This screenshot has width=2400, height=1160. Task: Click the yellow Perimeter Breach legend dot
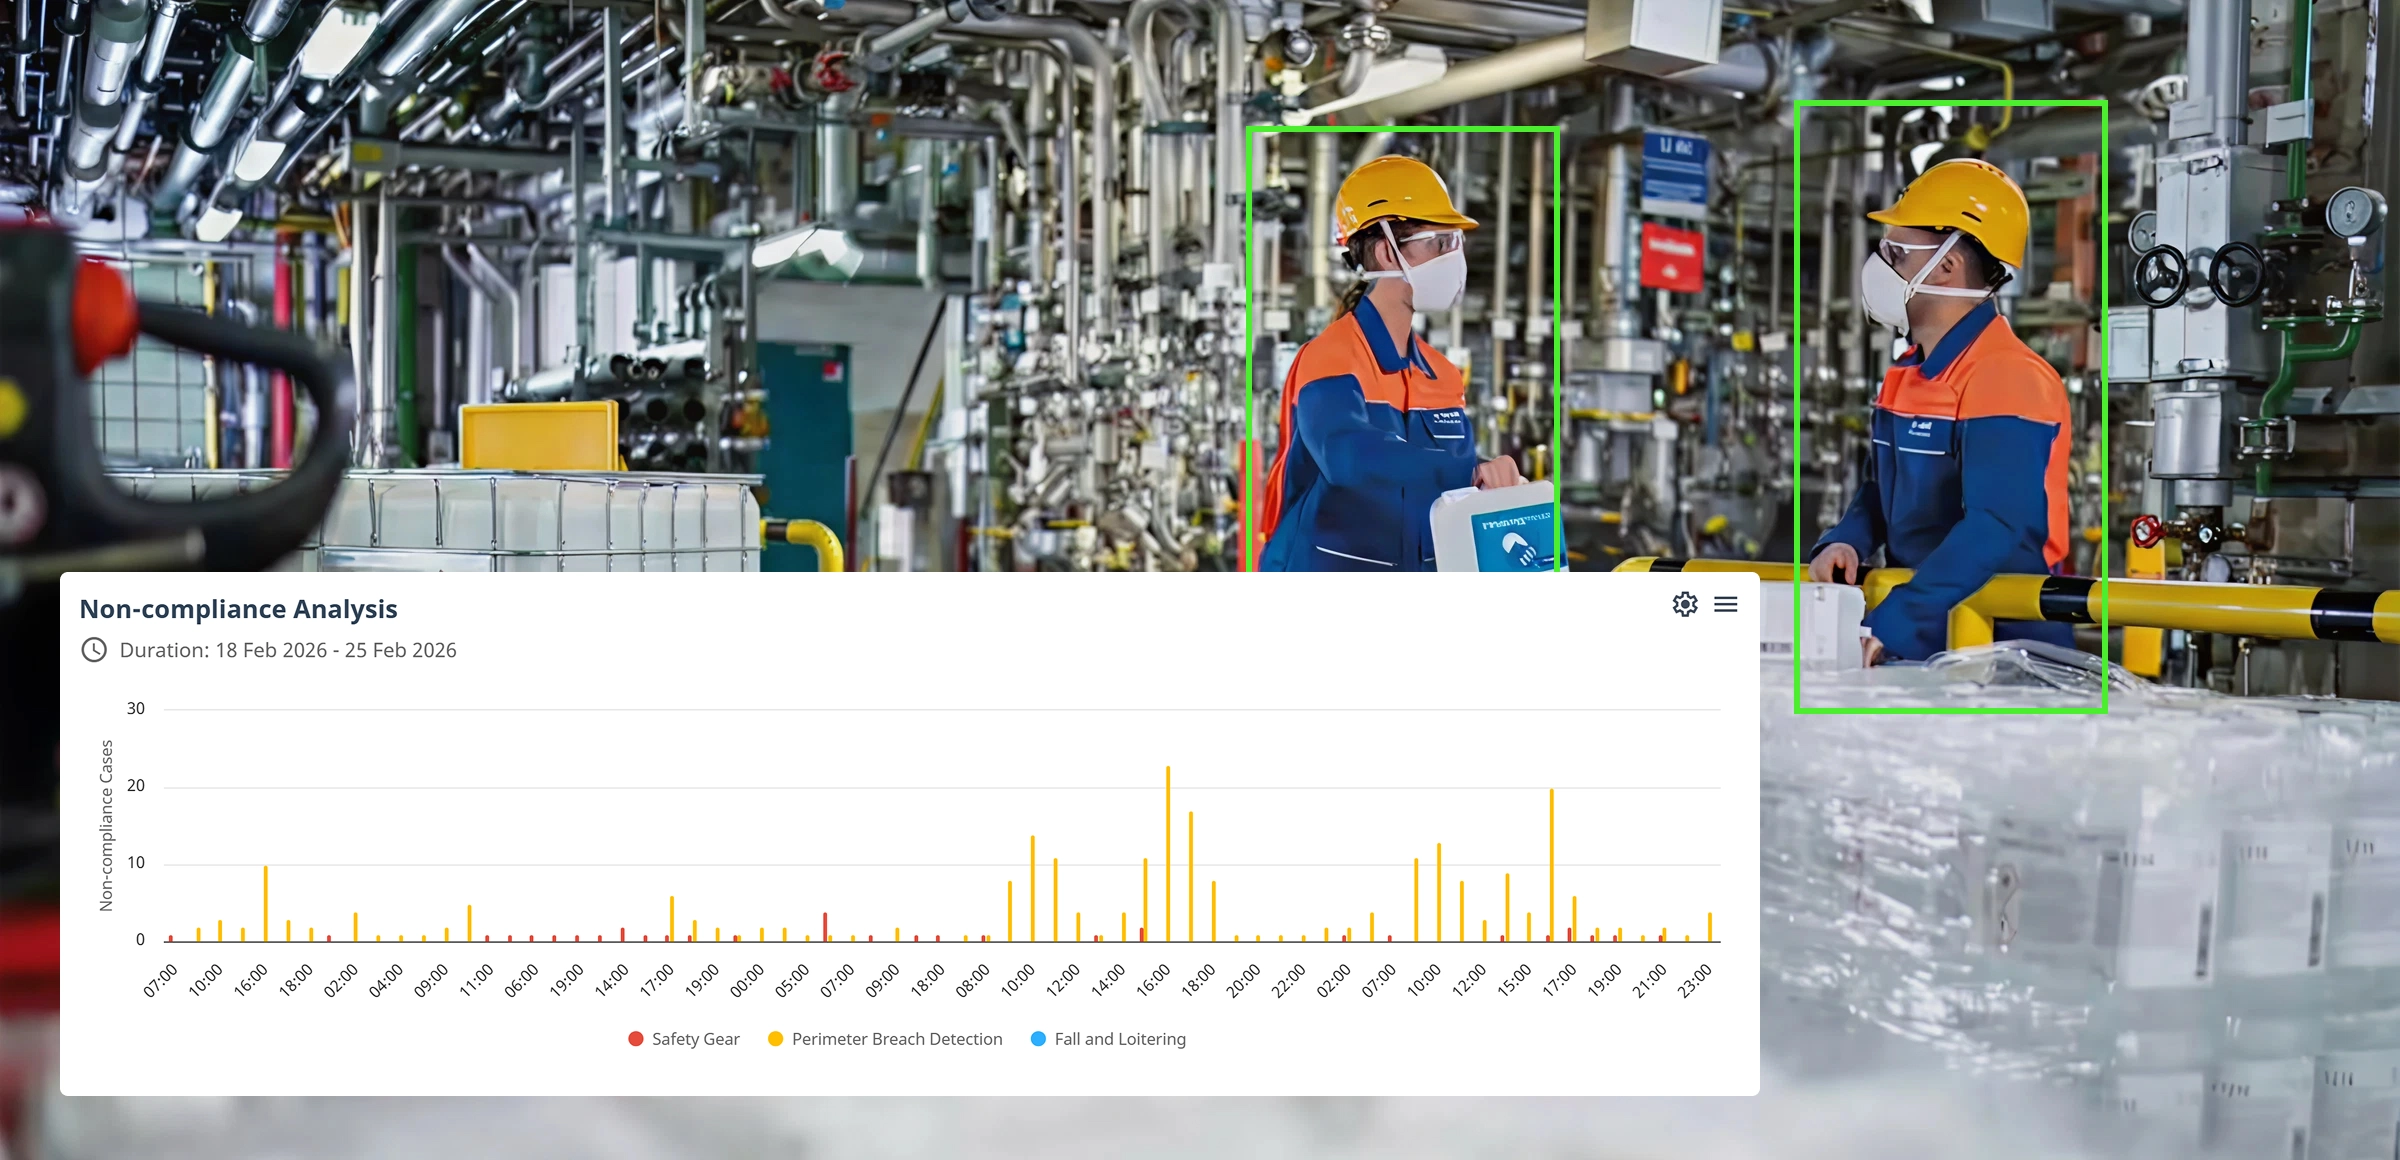775,1039
